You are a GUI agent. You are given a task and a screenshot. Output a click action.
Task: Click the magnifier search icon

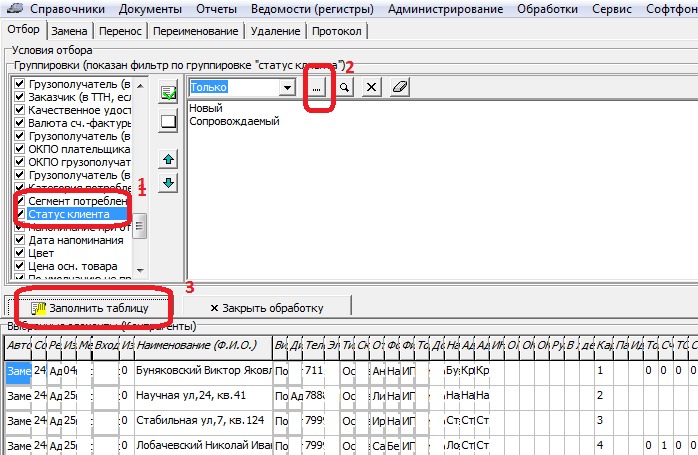[x=343, y=88]
